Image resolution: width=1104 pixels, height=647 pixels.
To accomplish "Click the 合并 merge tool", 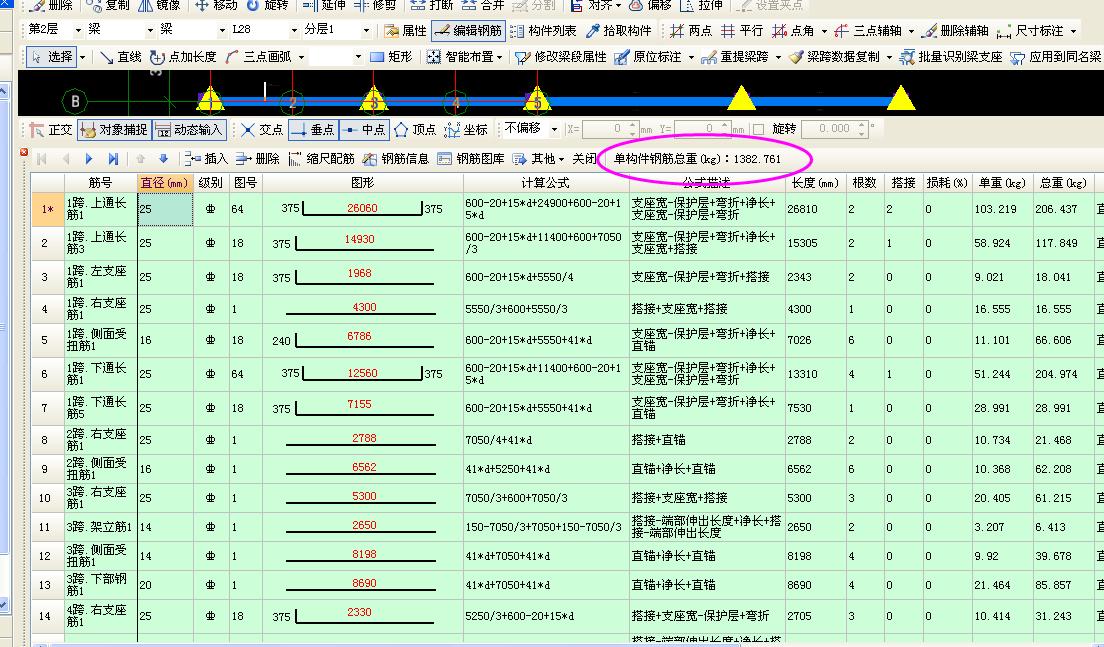I will pos(482,5).
